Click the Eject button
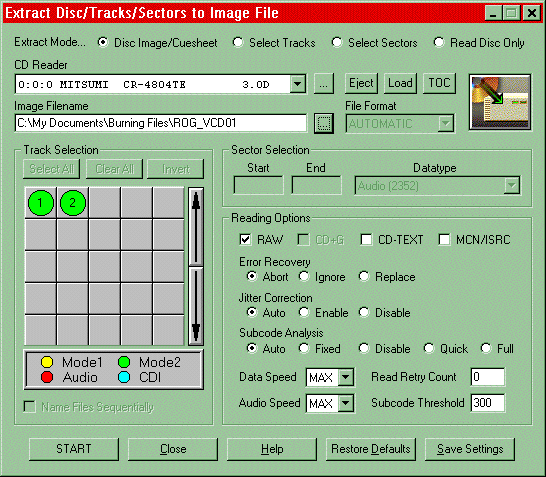Screen dimensions: 546x477 361,83
